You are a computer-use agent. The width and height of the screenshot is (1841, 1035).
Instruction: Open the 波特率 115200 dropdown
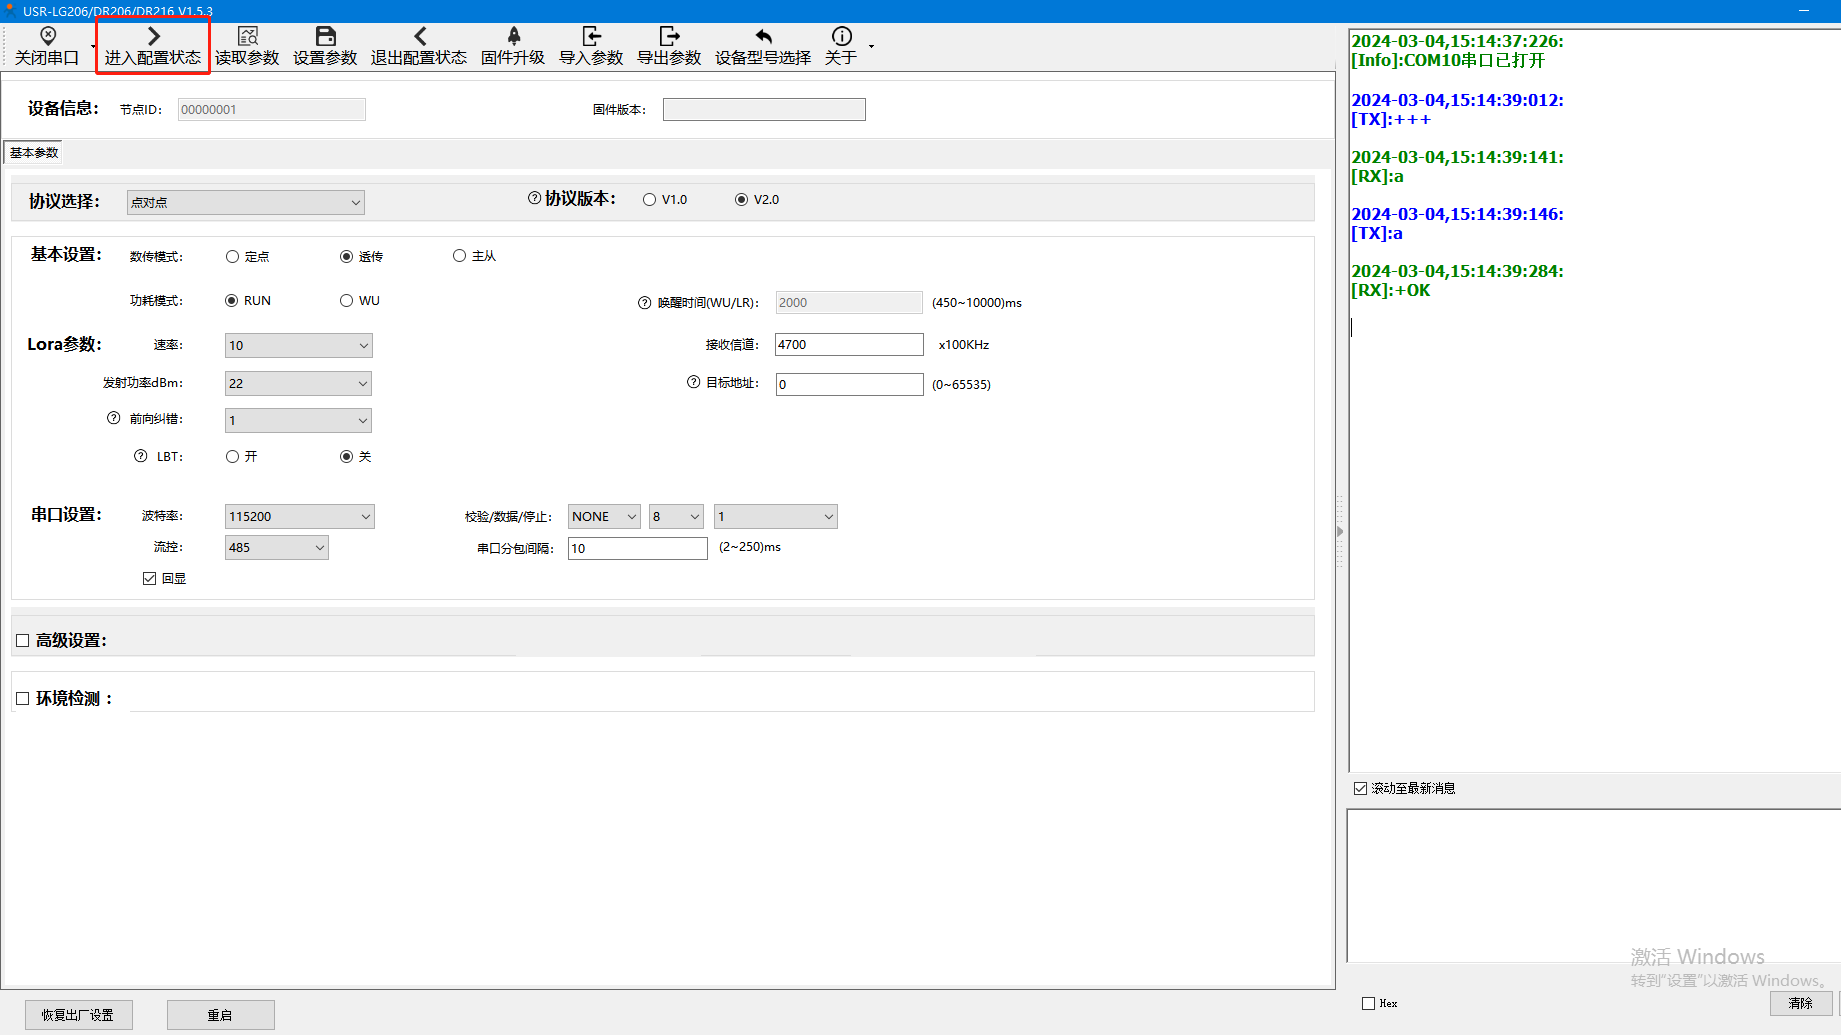(x=300, y=517)
